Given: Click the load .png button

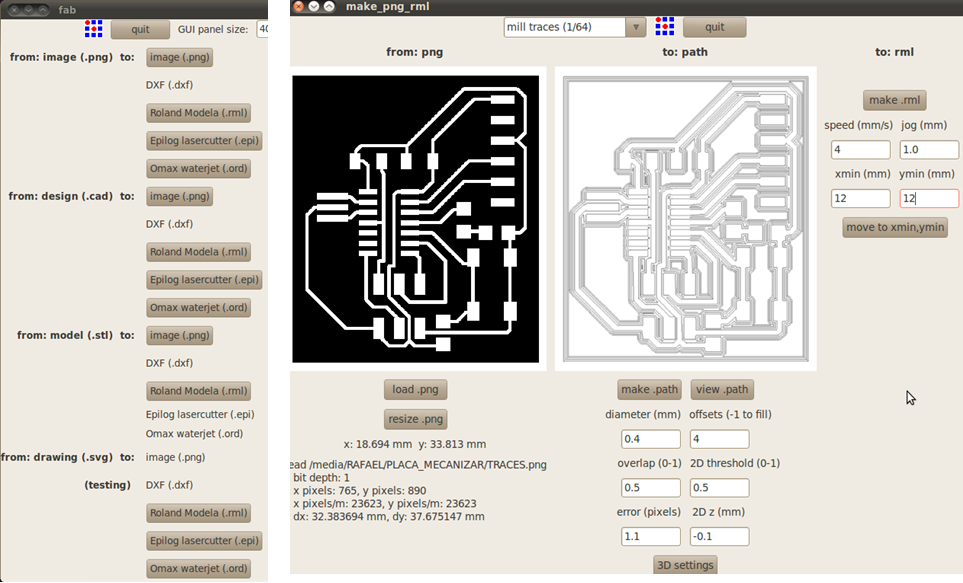Looking at the screenshot, I should (x=415, y=389).
